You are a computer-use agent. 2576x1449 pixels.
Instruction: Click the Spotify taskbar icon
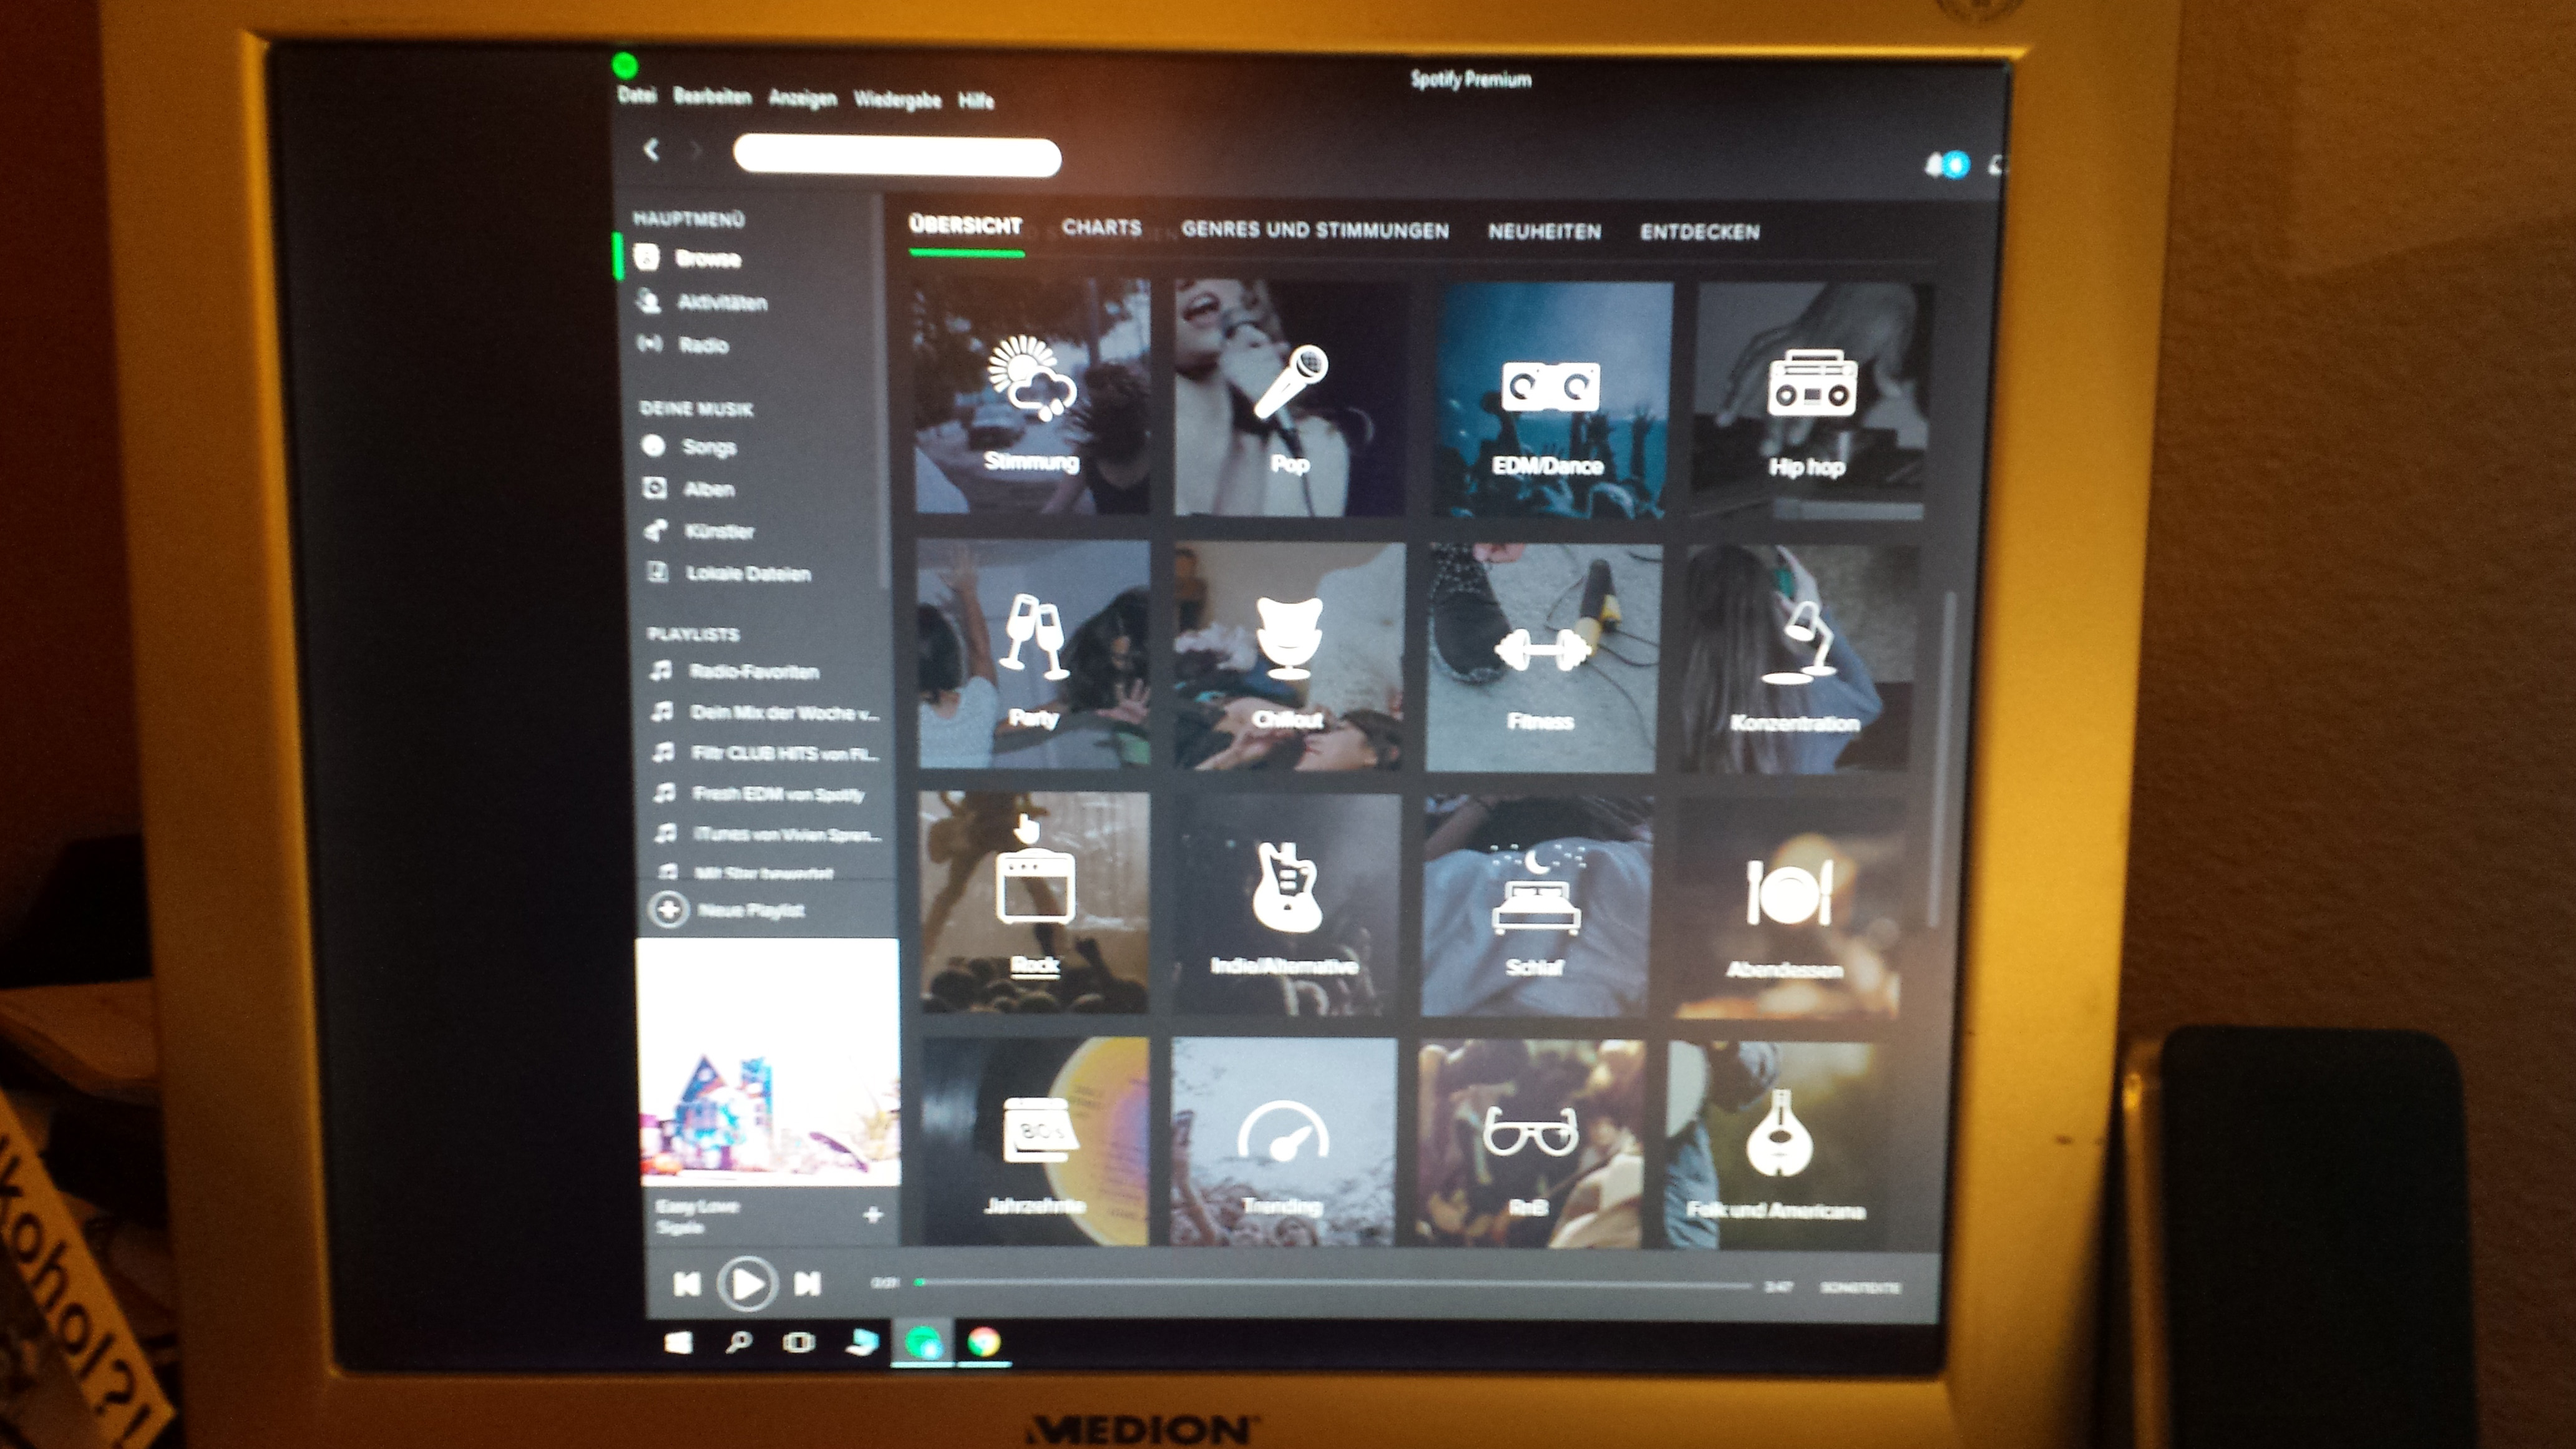923,1342
